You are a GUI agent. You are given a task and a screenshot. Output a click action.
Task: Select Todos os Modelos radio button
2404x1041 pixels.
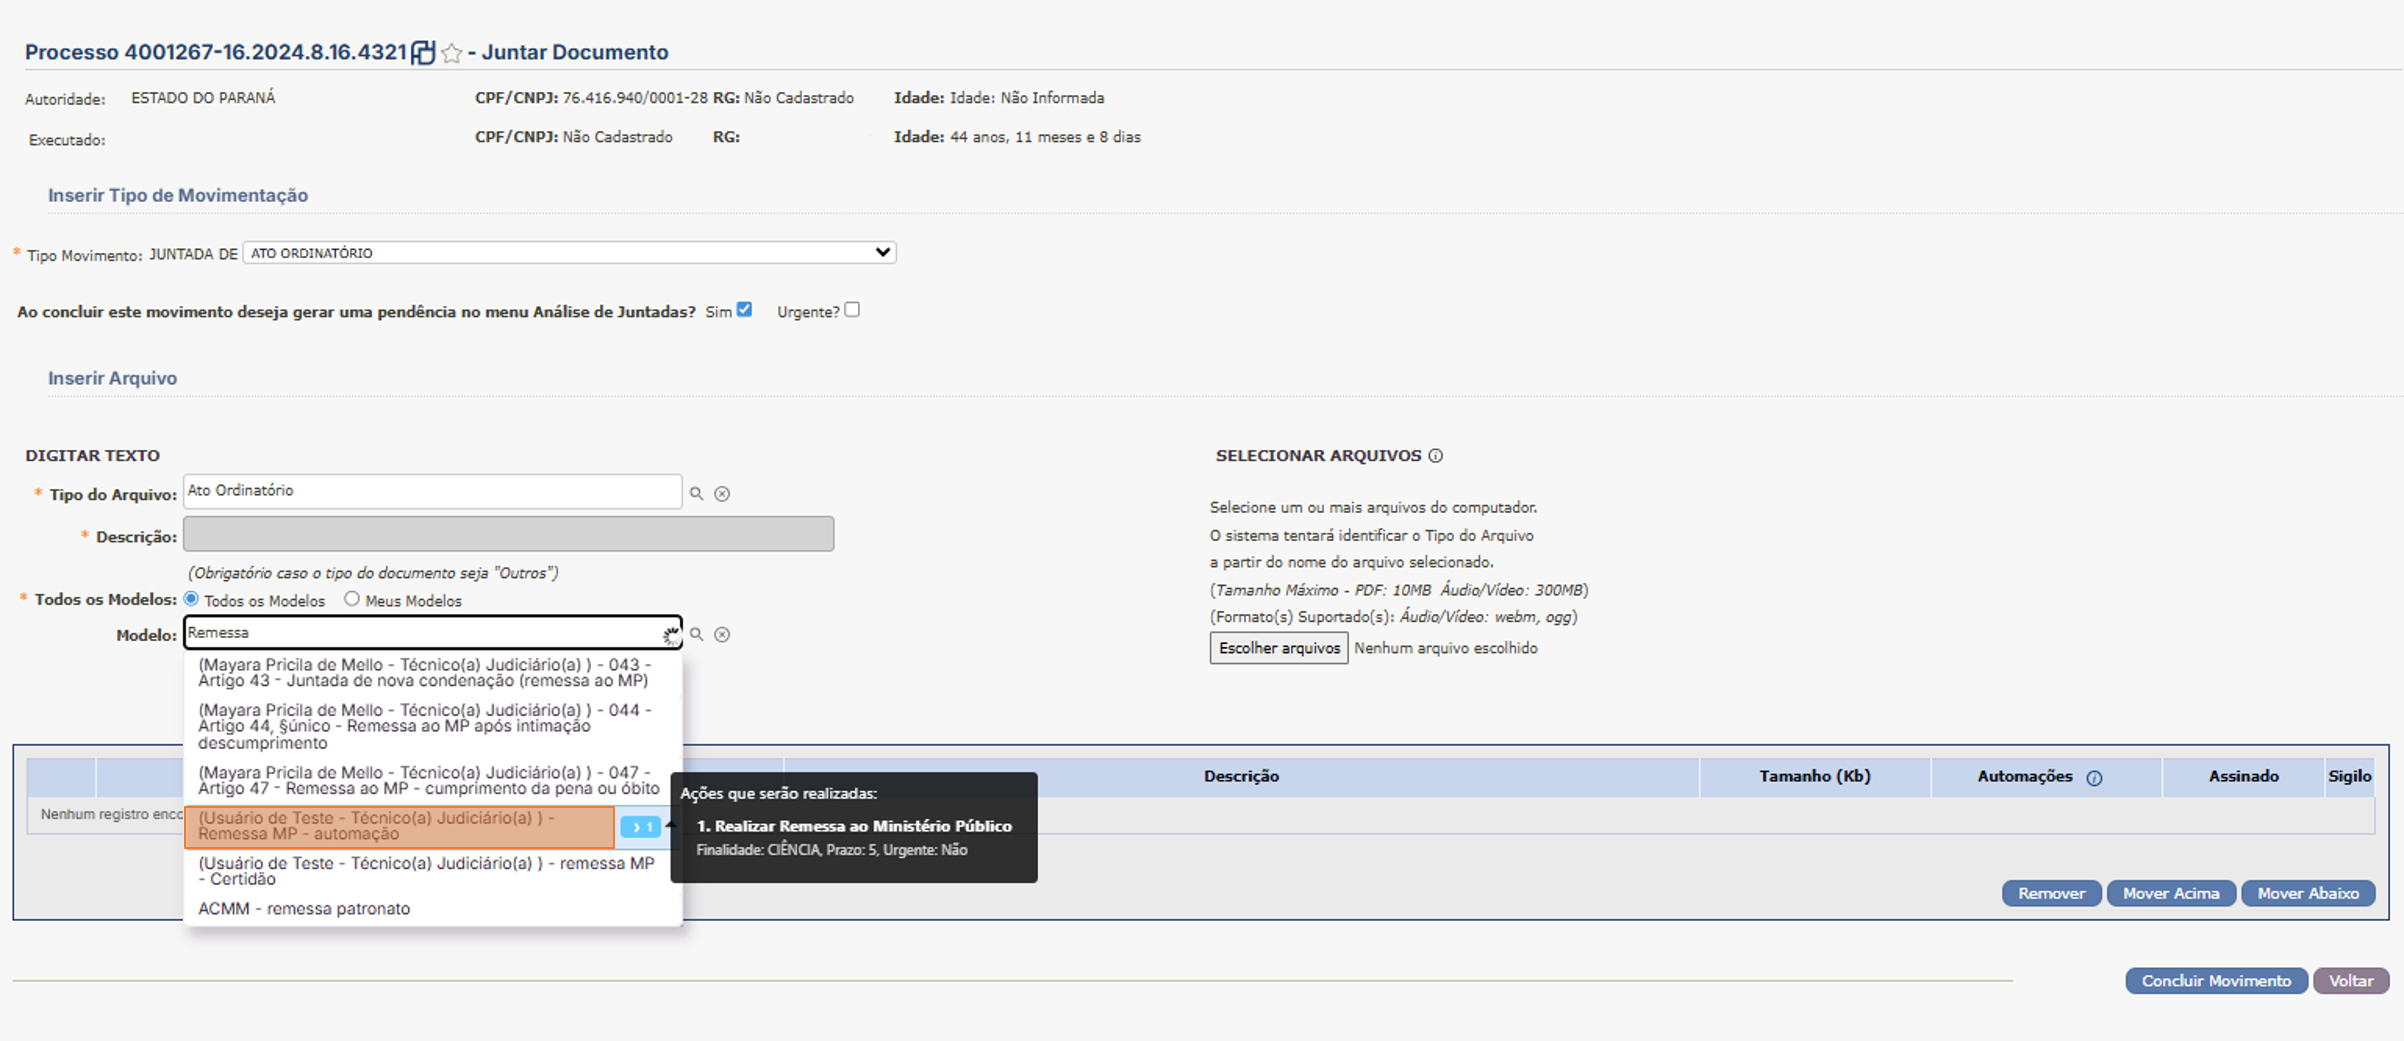[191, 599]
